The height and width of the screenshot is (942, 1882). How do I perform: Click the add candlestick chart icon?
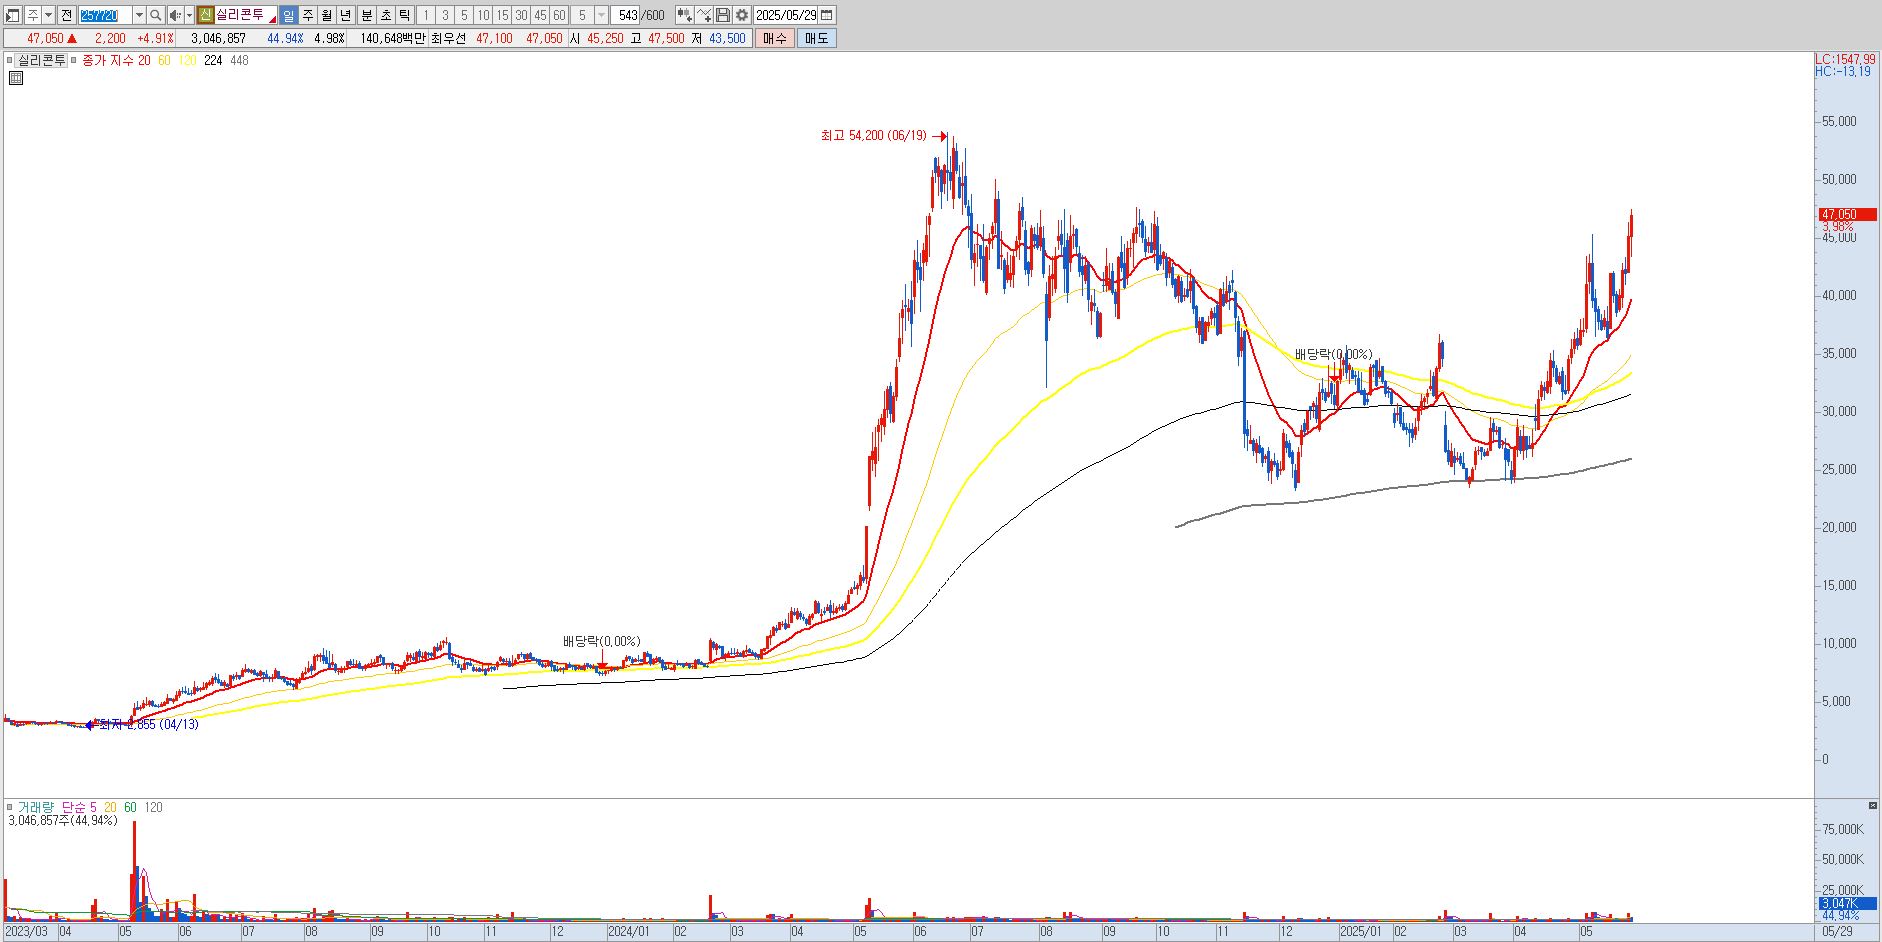(x=684, y=15)
